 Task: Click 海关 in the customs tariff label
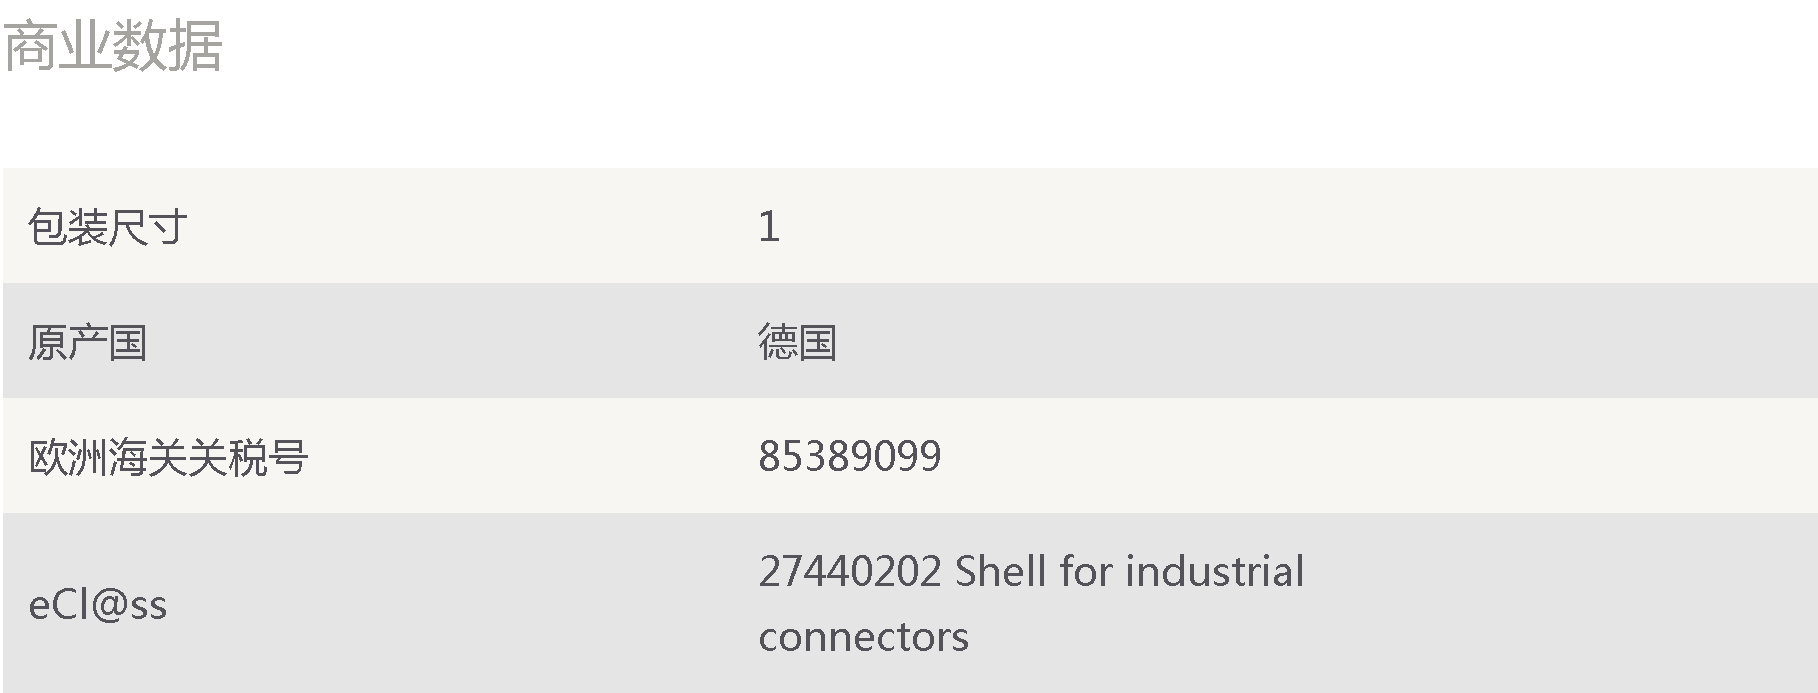click(148, 457)
